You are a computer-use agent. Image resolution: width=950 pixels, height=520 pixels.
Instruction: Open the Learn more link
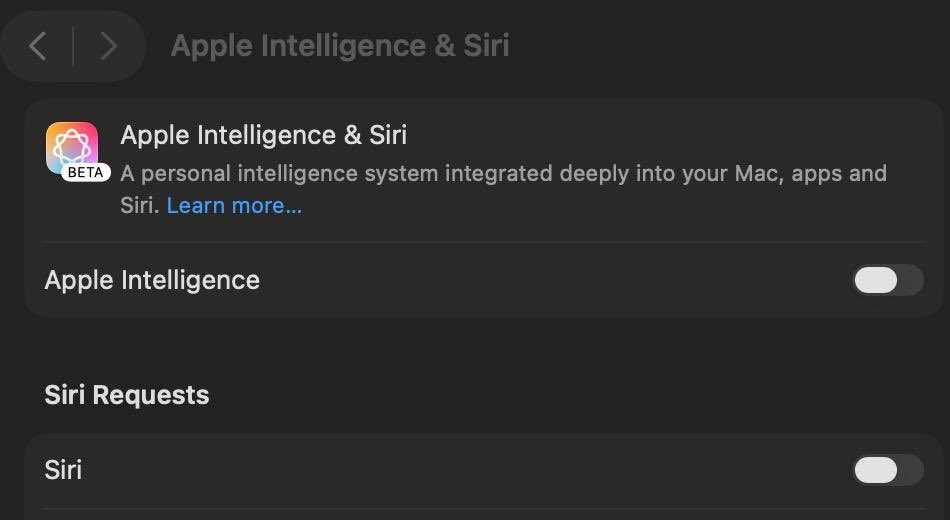[234, 206]
